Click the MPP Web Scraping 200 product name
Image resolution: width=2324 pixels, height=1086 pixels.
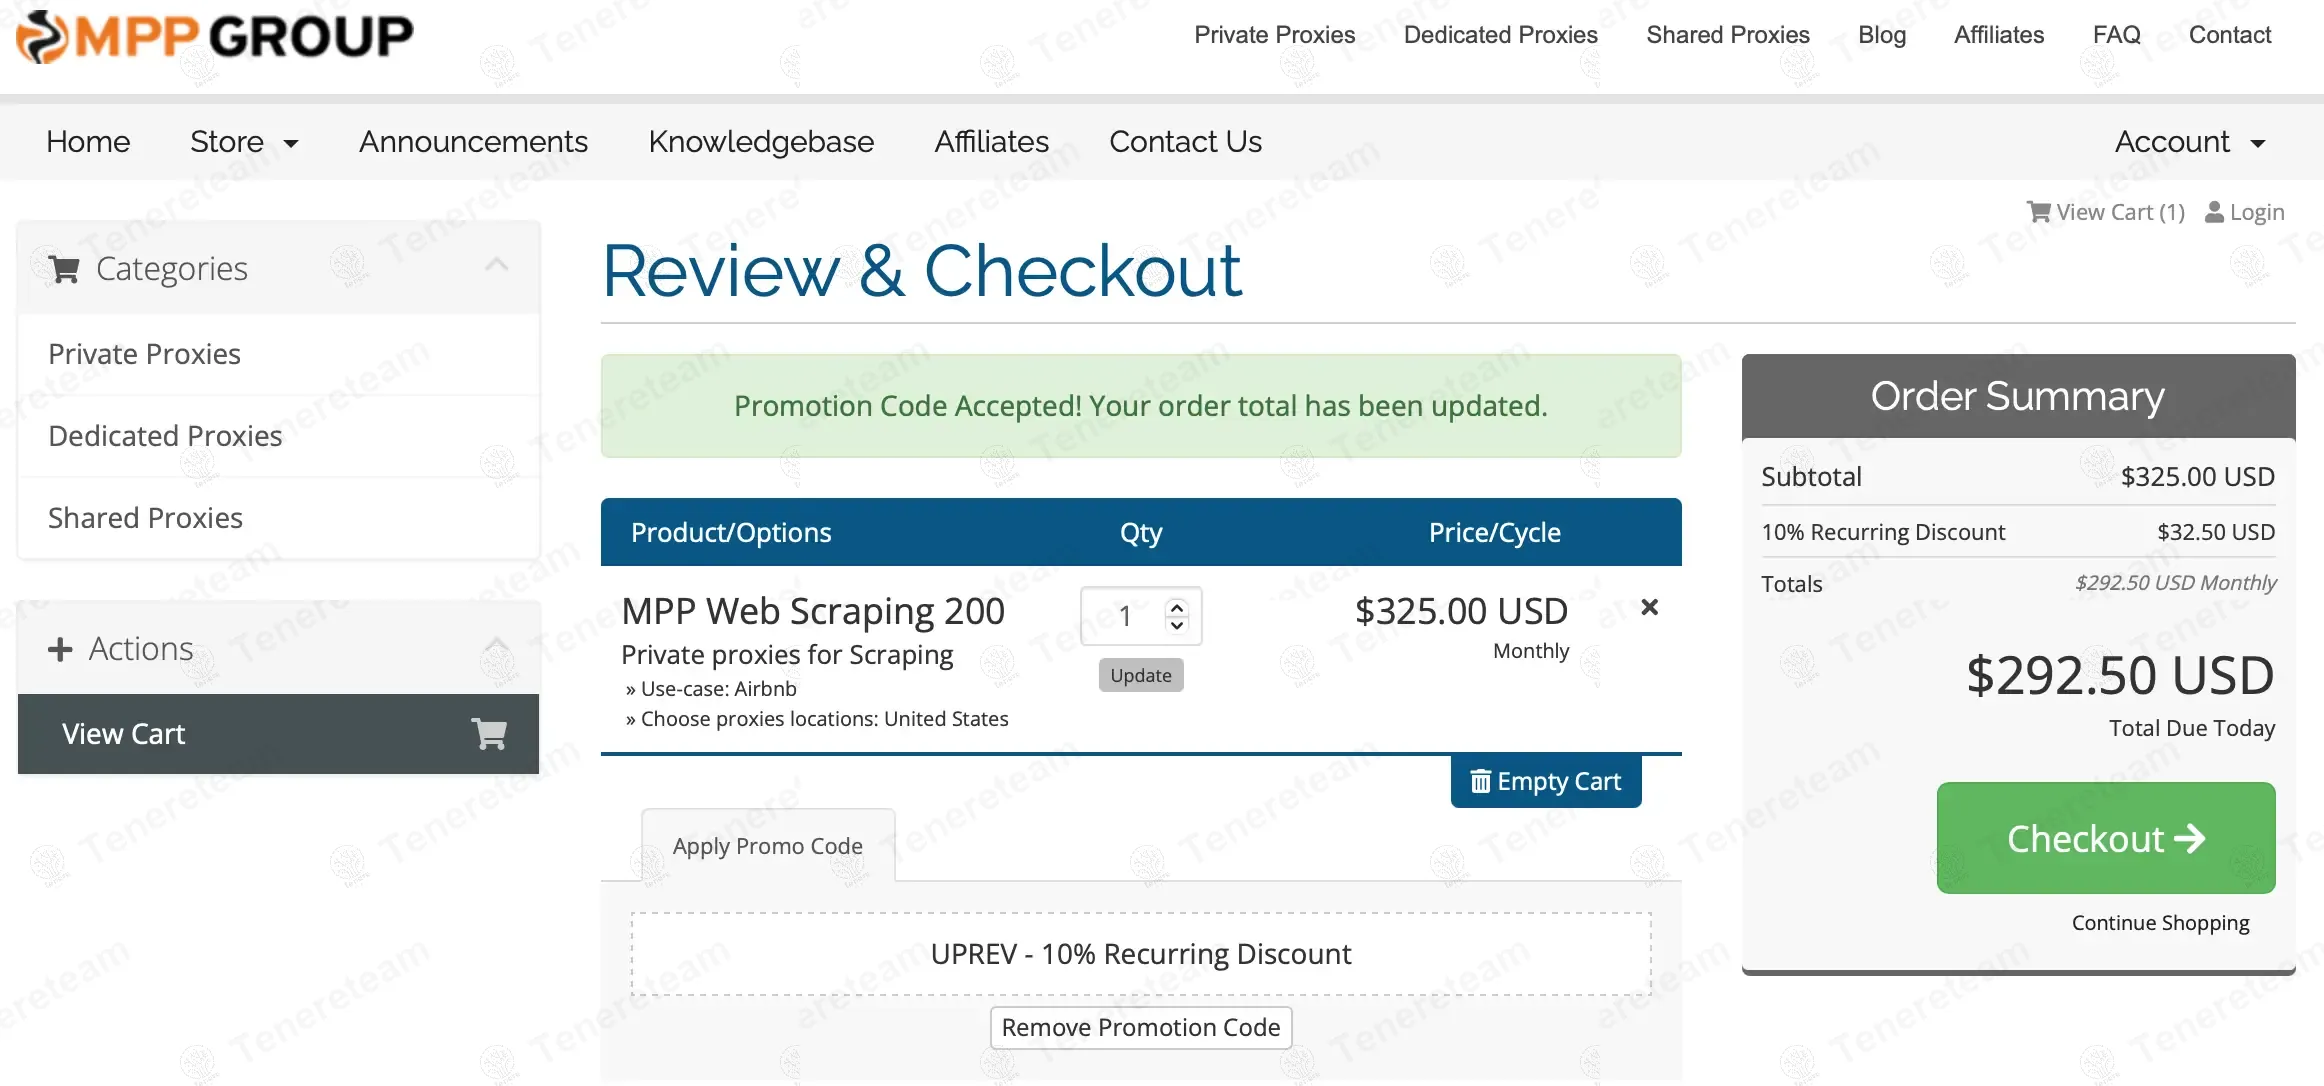tap(813, 611)
